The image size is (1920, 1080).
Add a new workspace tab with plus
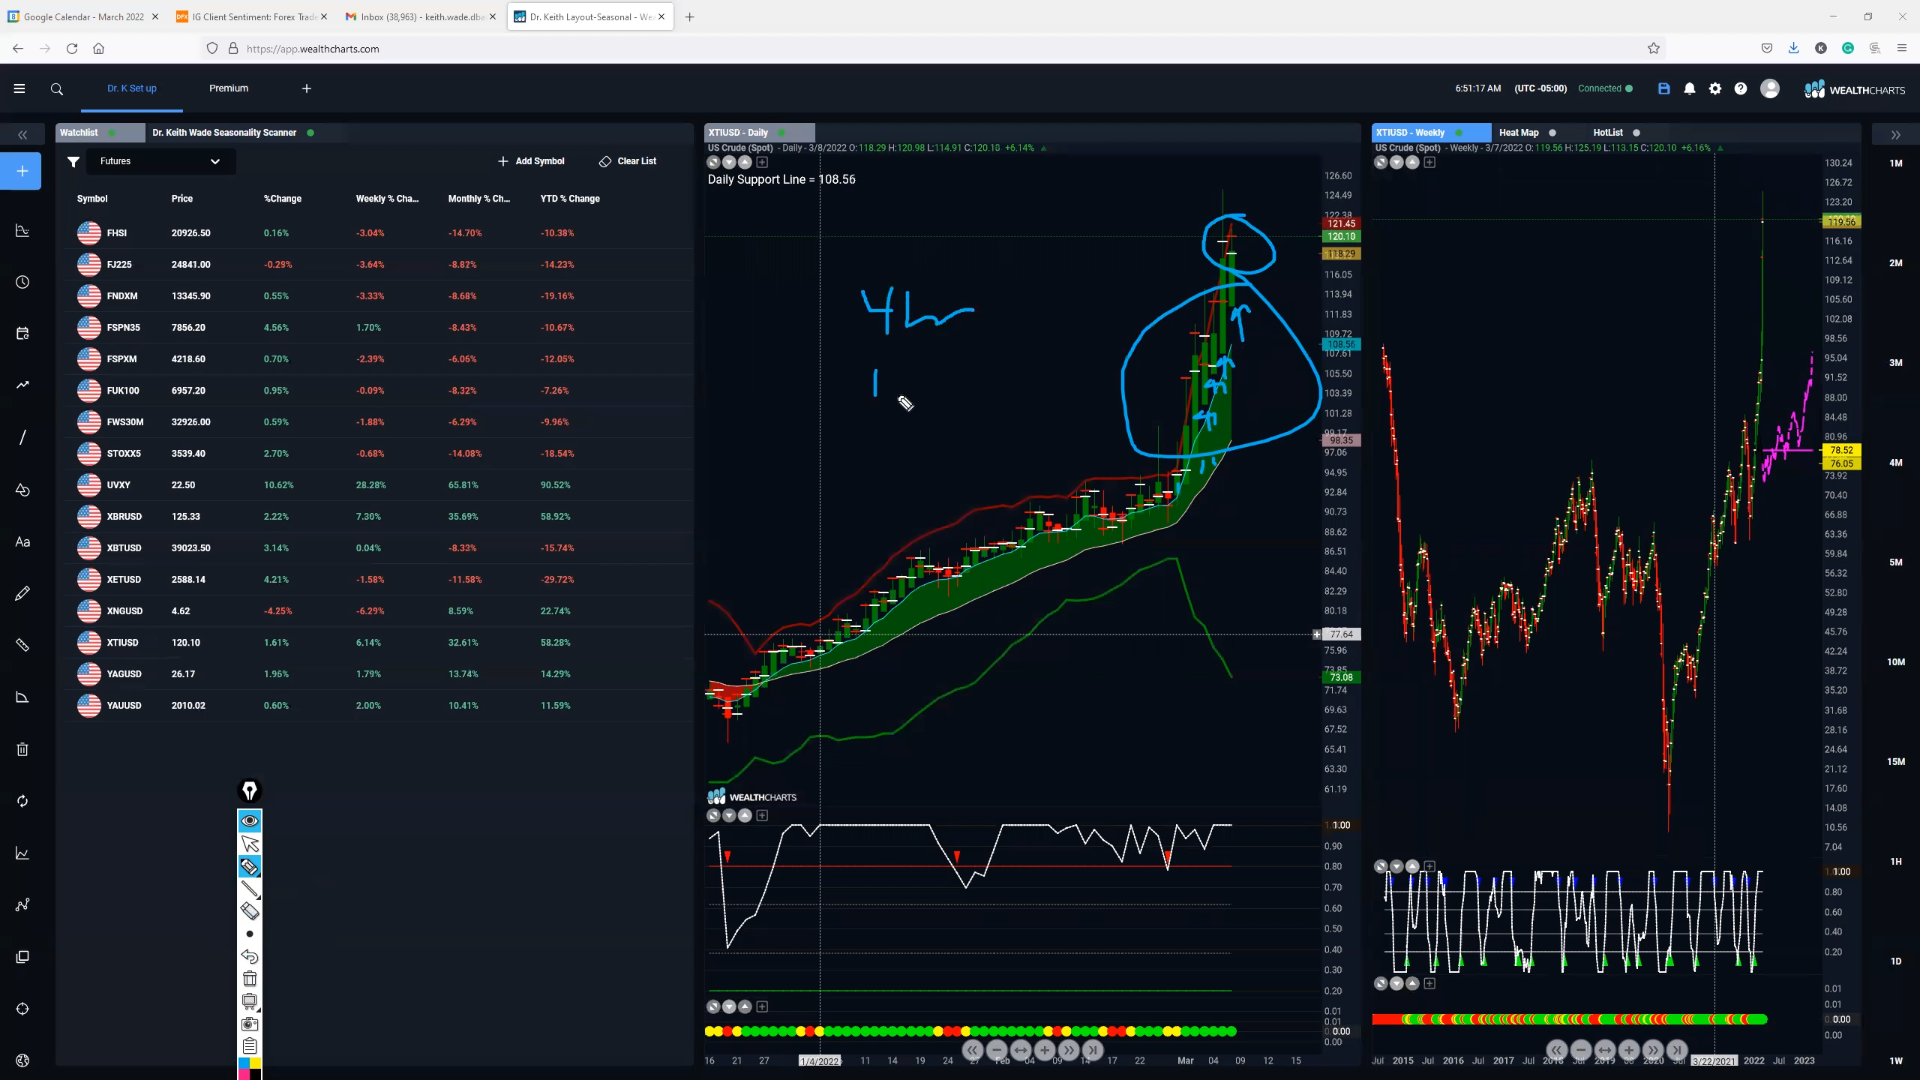coord(307,89)
